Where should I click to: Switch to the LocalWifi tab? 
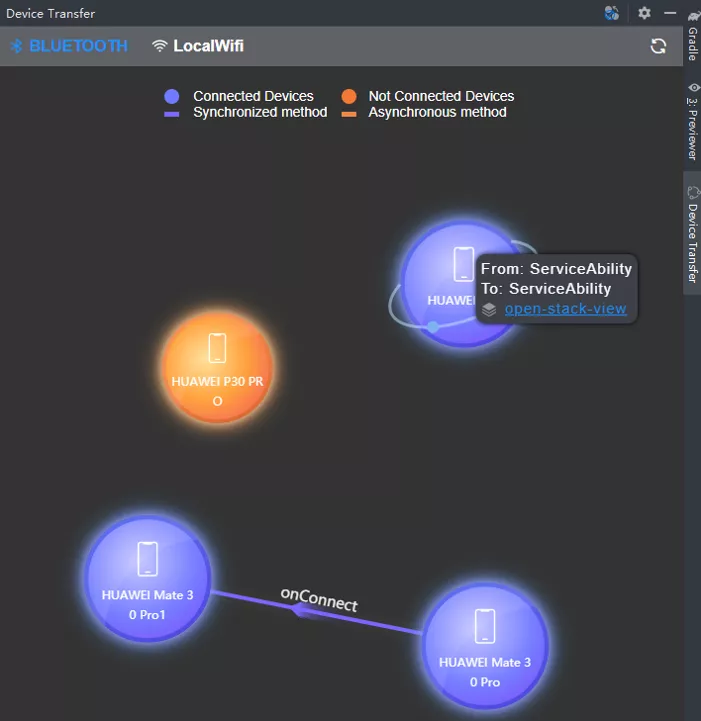coord(198,46)
